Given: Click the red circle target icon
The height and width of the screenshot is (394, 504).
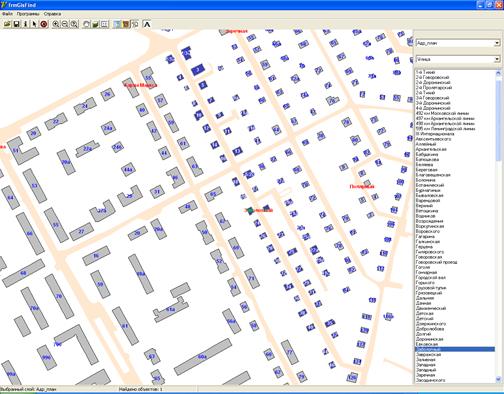Looking at the screenshot, I should [x=44, y=24].
